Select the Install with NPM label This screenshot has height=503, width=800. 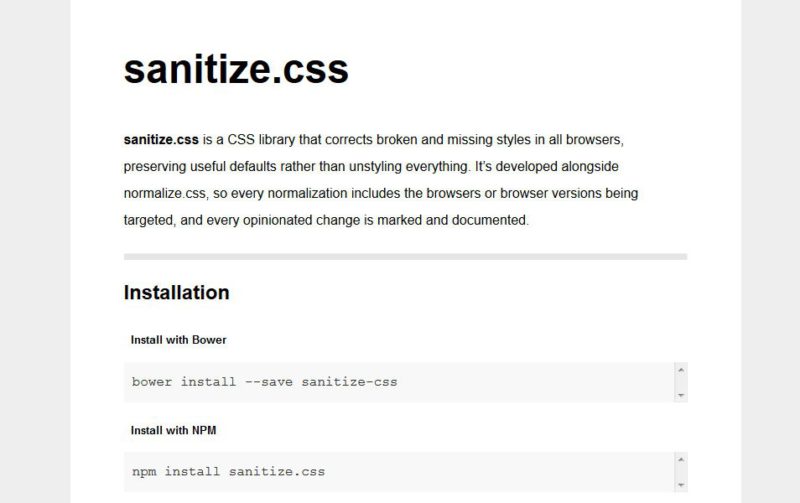[x=174, y=430]
